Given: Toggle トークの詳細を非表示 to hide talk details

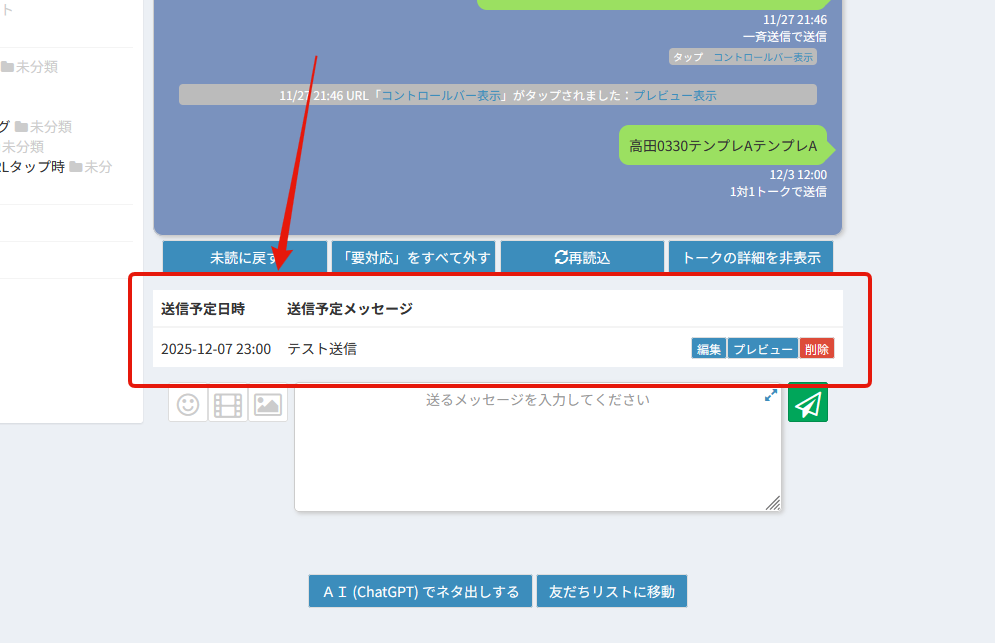Looking at the screenshot, I should point(750,257).
